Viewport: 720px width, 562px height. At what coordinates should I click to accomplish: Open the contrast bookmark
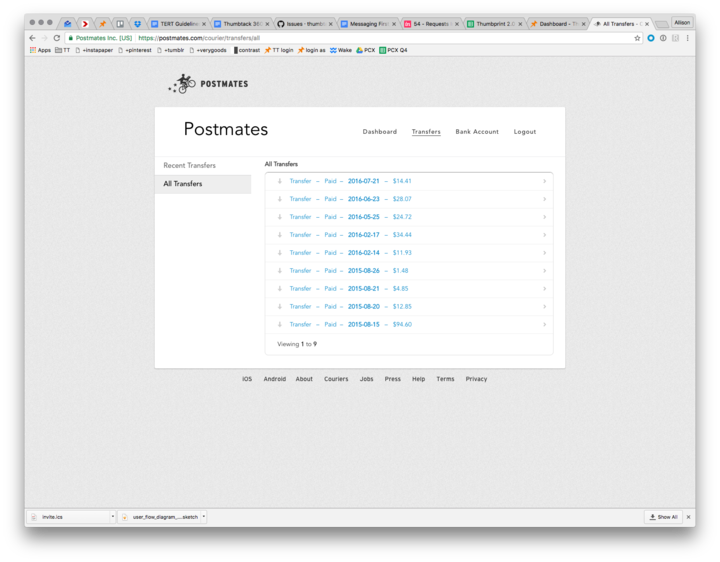point(247,50)
